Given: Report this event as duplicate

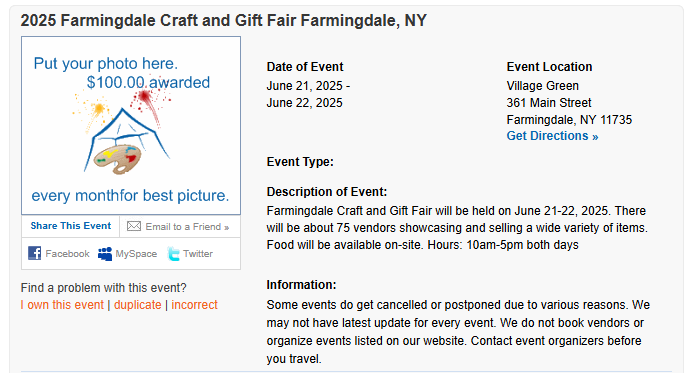Looking at the screenshot, I should pos(137,305).
